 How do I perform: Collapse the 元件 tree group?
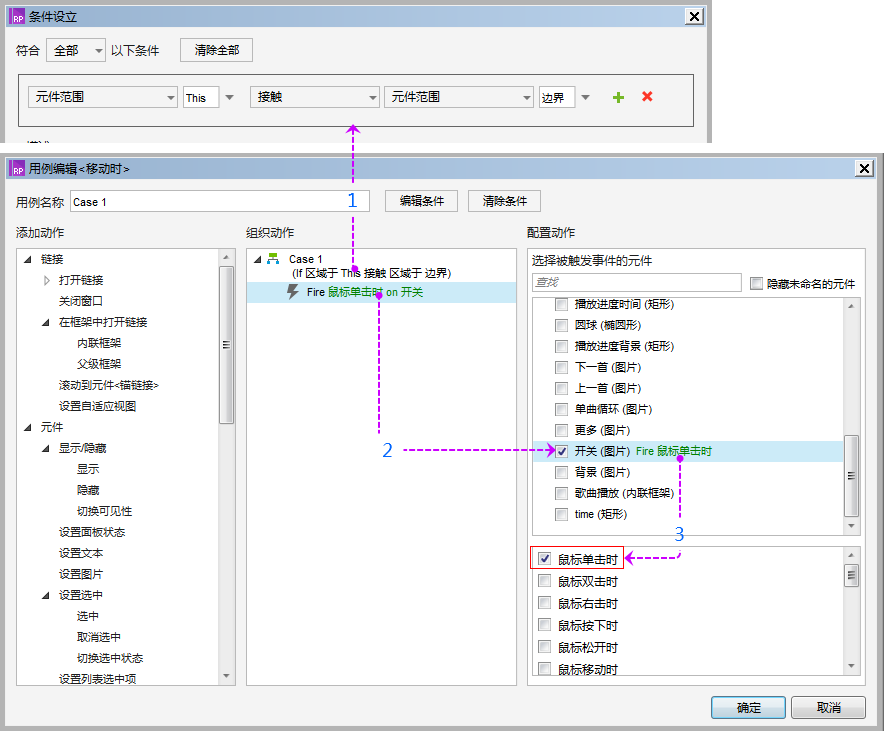(x=28, y=427)
